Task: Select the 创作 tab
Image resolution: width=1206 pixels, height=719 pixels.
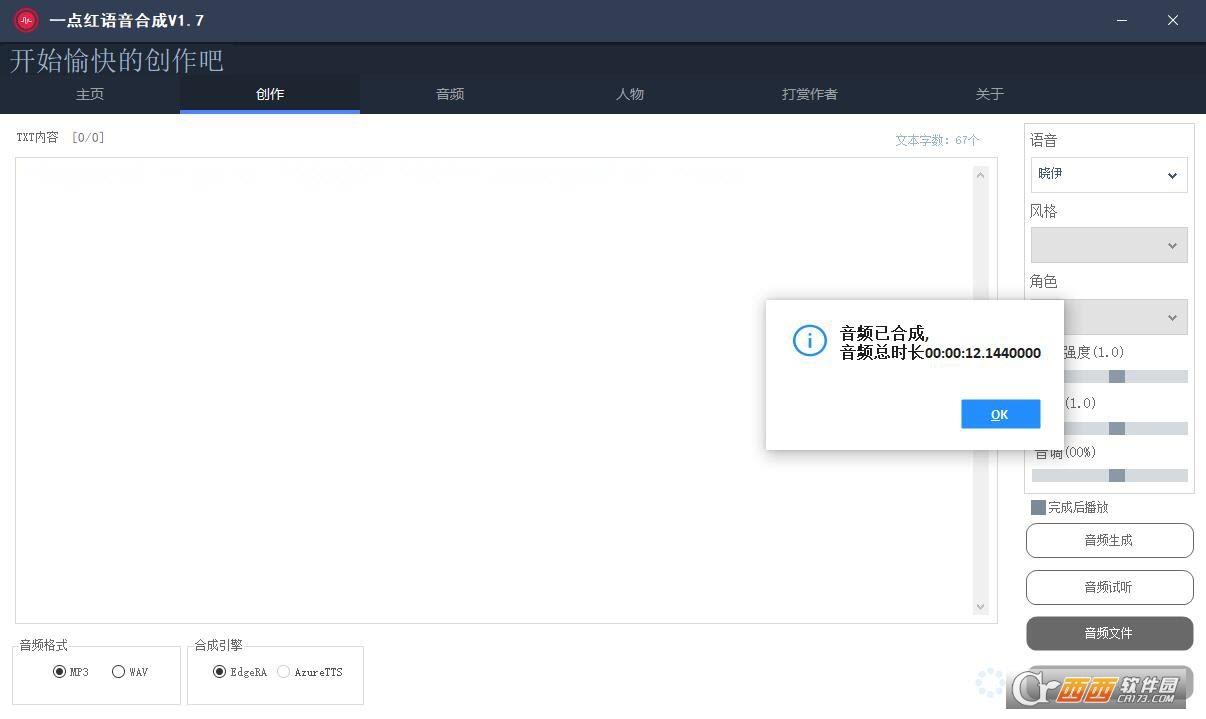Action: click(270, 94)
